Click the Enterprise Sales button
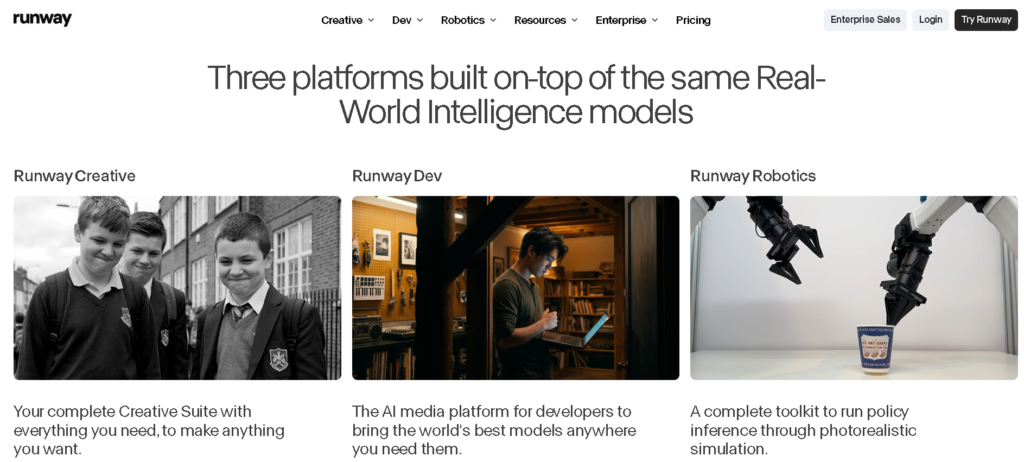 point(865,20)
